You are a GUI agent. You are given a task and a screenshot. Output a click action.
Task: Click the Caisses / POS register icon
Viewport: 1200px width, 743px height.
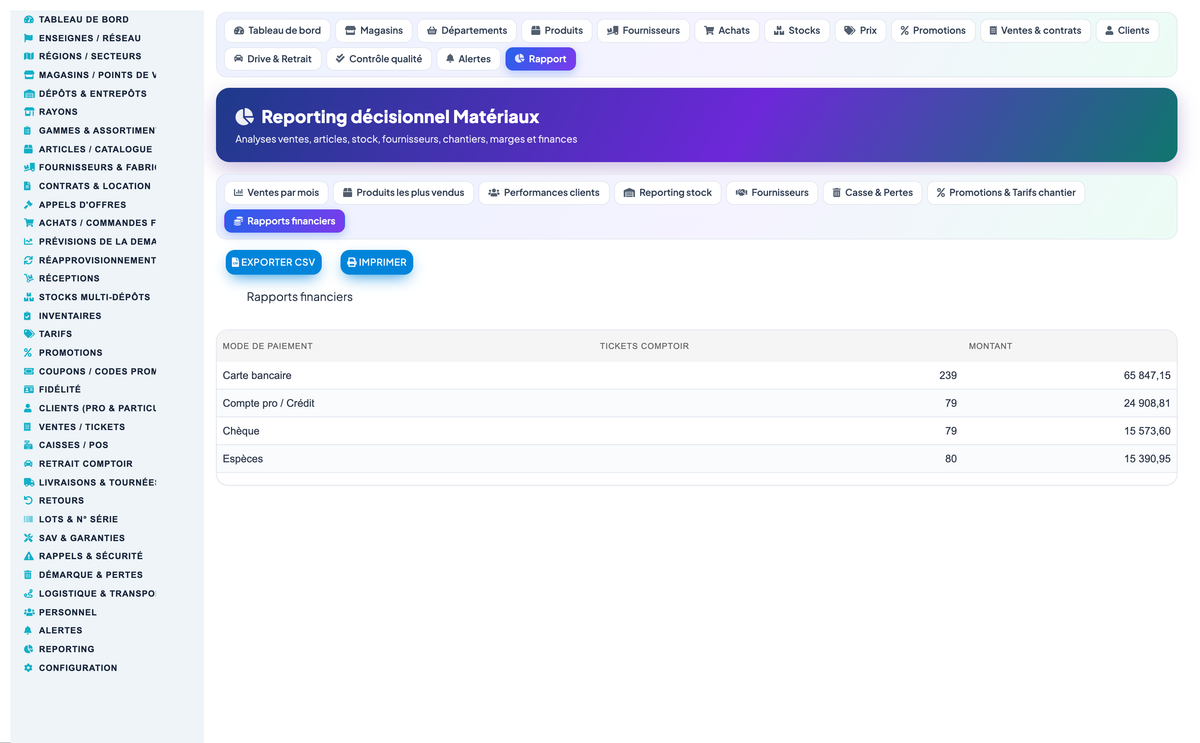pos(28,445)
